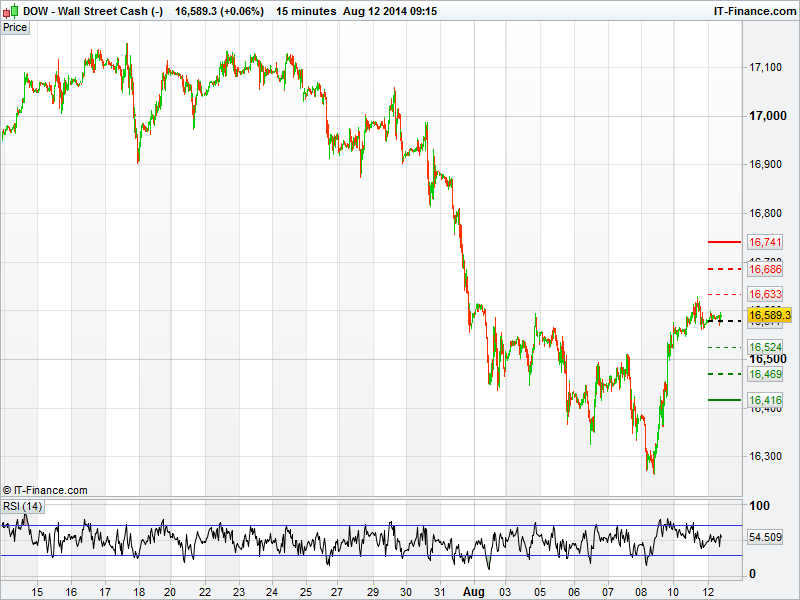Click date 18 on the time axis
This screenshot has width=800, height=600.
pos(139,592)
